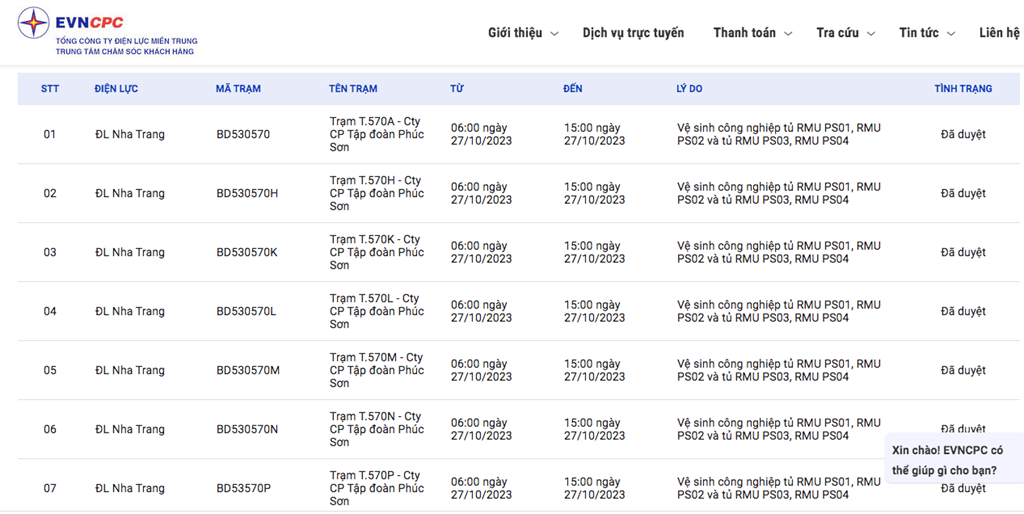Click the EVNCPC chat greeting bubble
1024x514 pixels.
[x=954, y=460]
